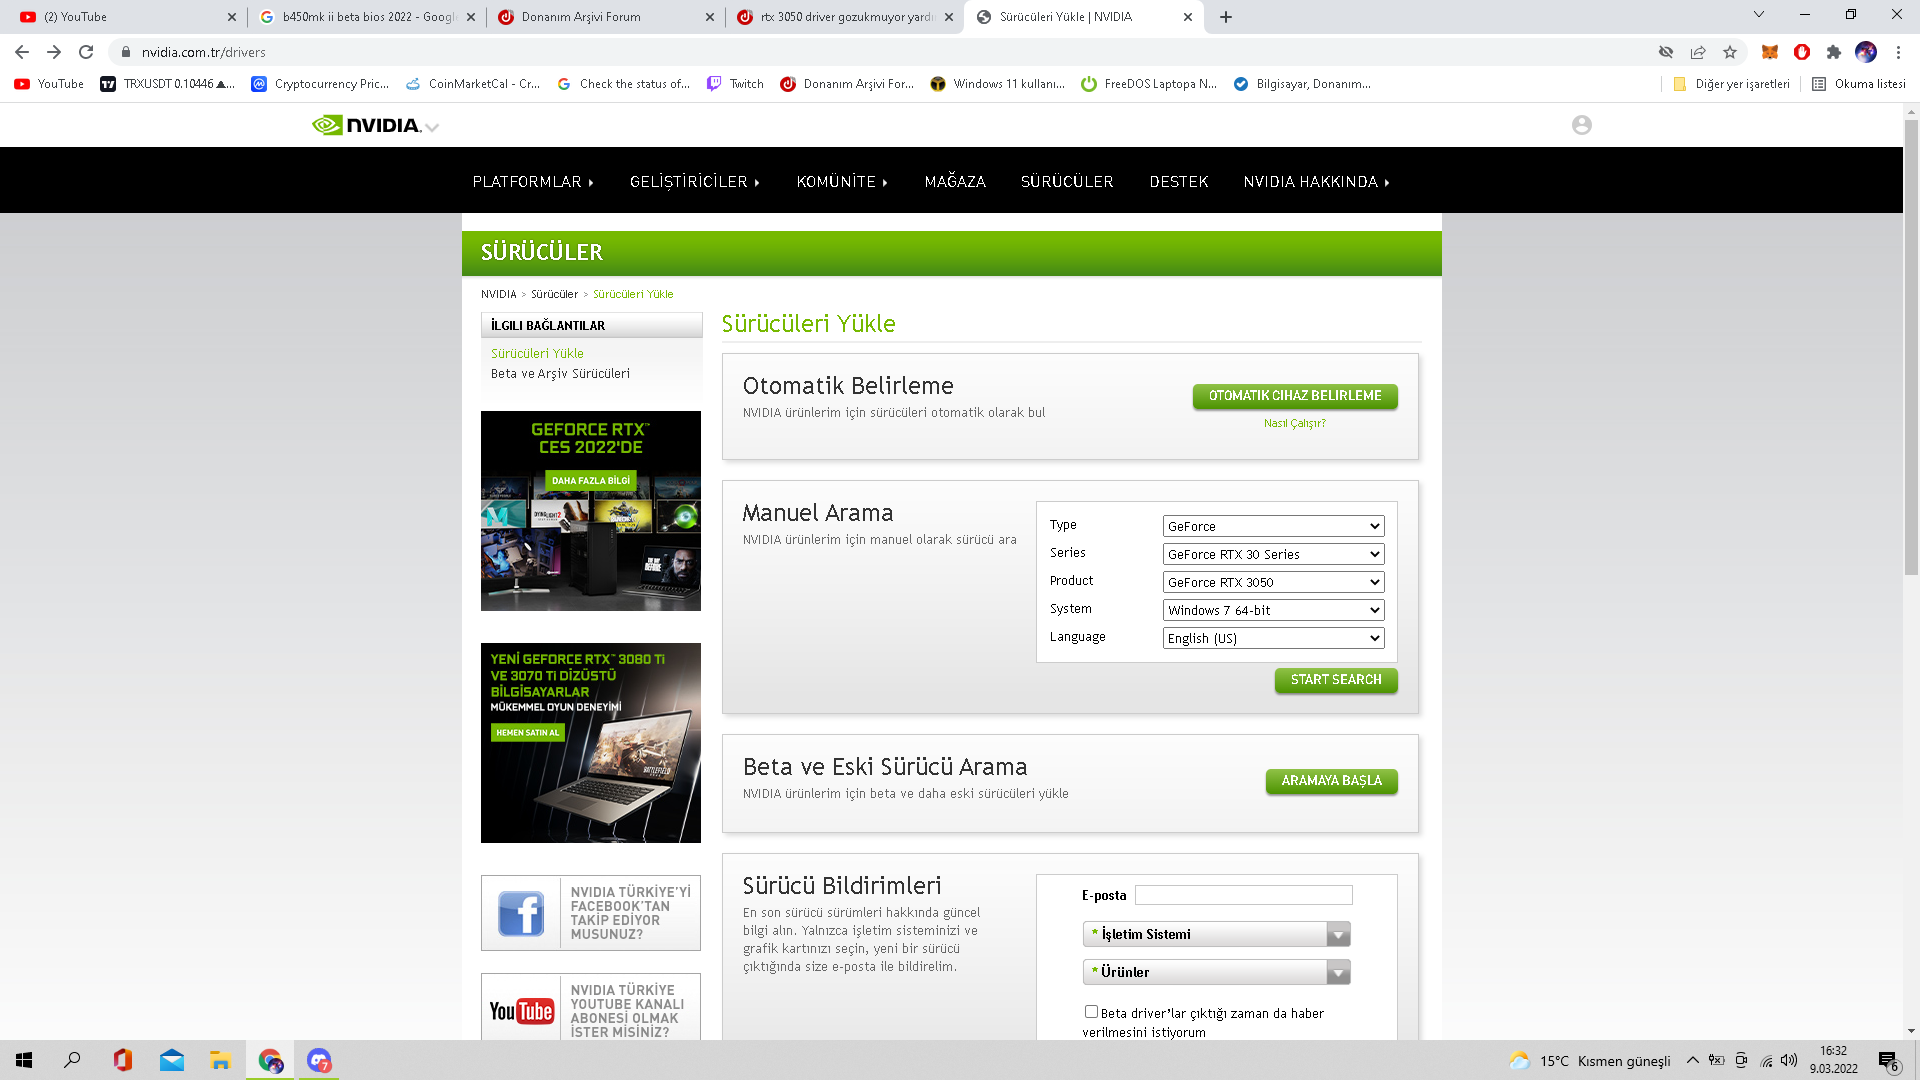Click the E-posta input field

click(1243, 895)
